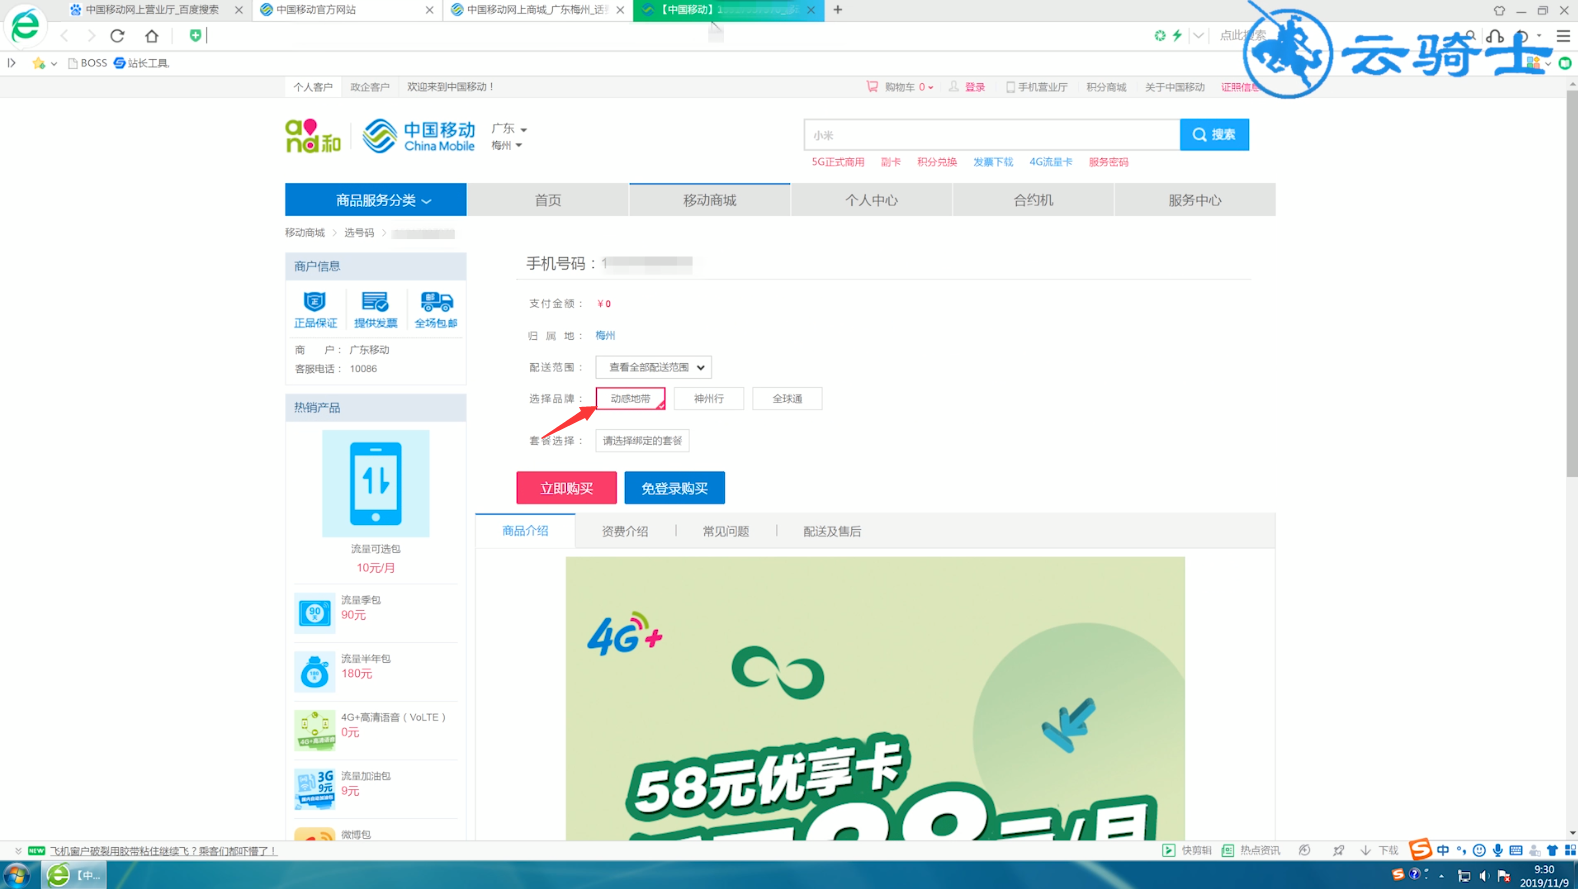This screenshot has width=1578, height=889.
Task: Click 正品保证 merchant icon
Action: 315,310
